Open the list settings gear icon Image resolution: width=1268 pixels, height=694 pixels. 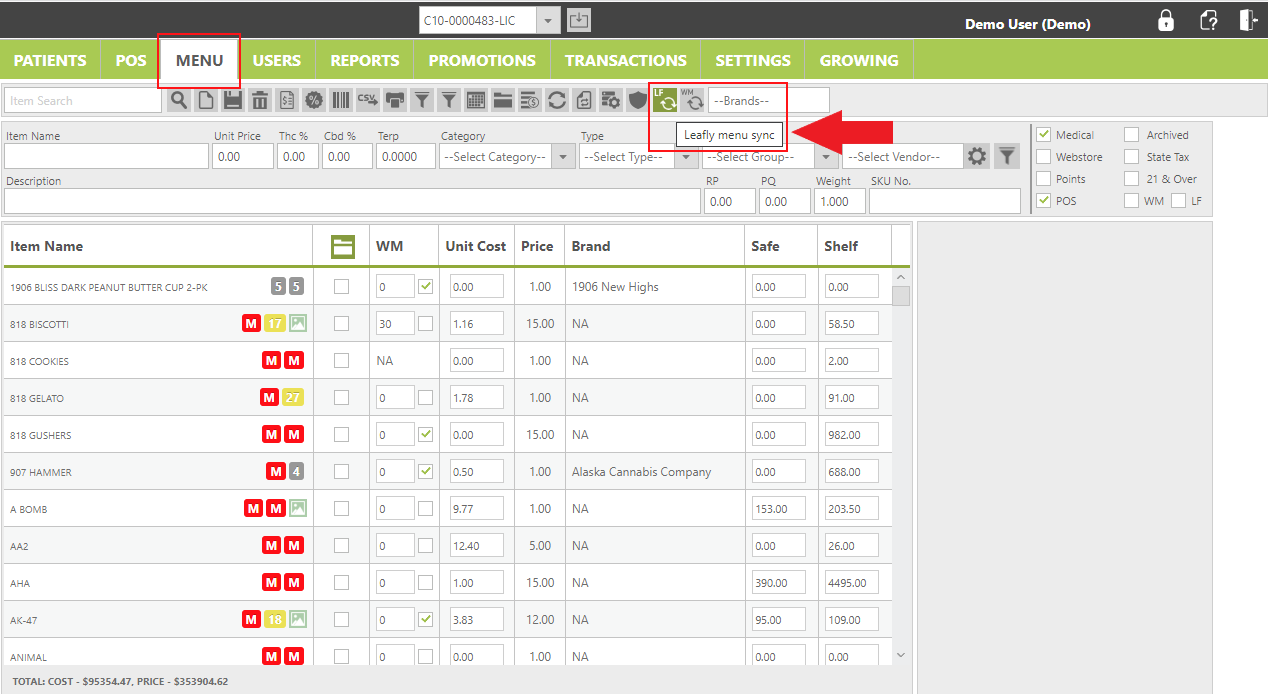[611, 100]
